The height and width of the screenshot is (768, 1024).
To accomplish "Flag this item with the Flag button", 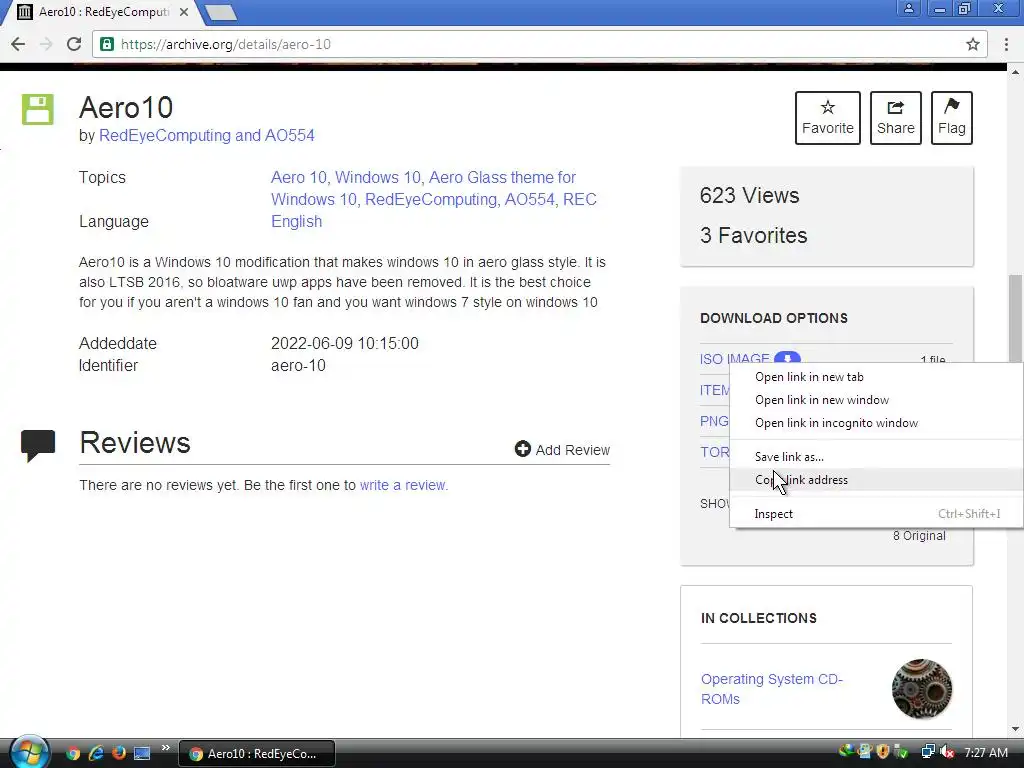I will pos(952,118).
